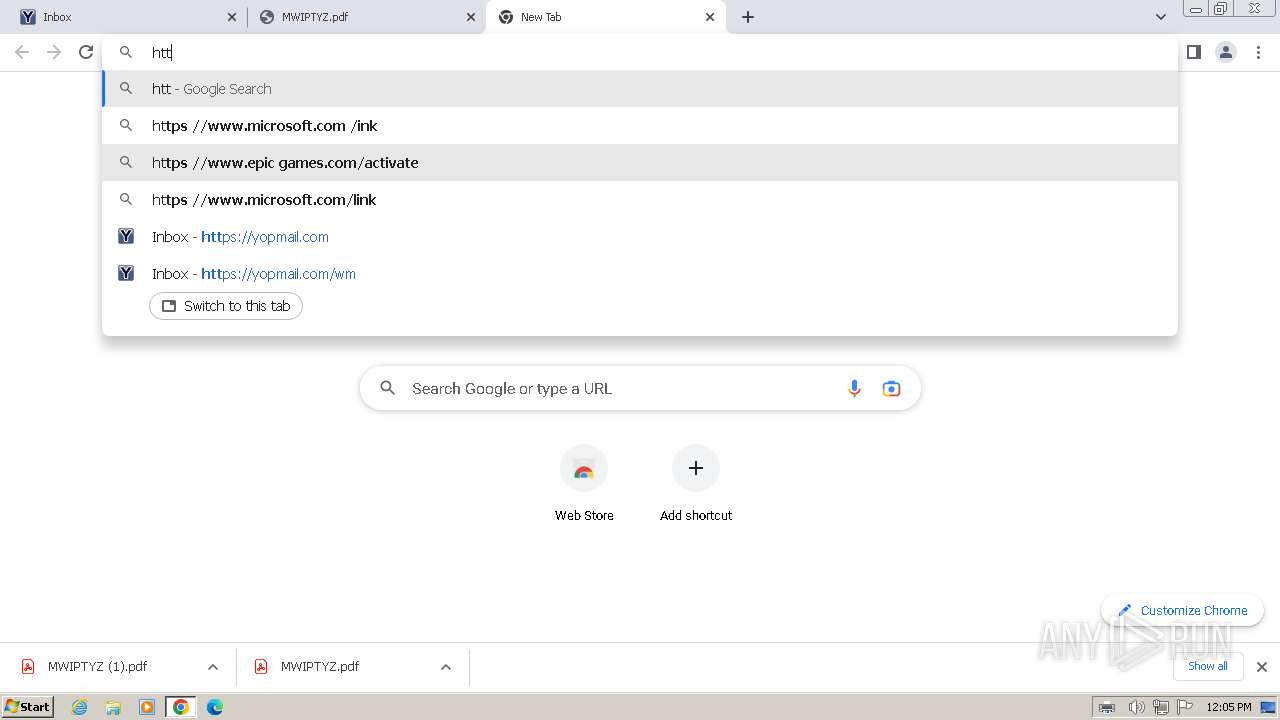Toggle the side panel icon
This screenshot has height=720, width=1280.
click(x=1193, y=52)
